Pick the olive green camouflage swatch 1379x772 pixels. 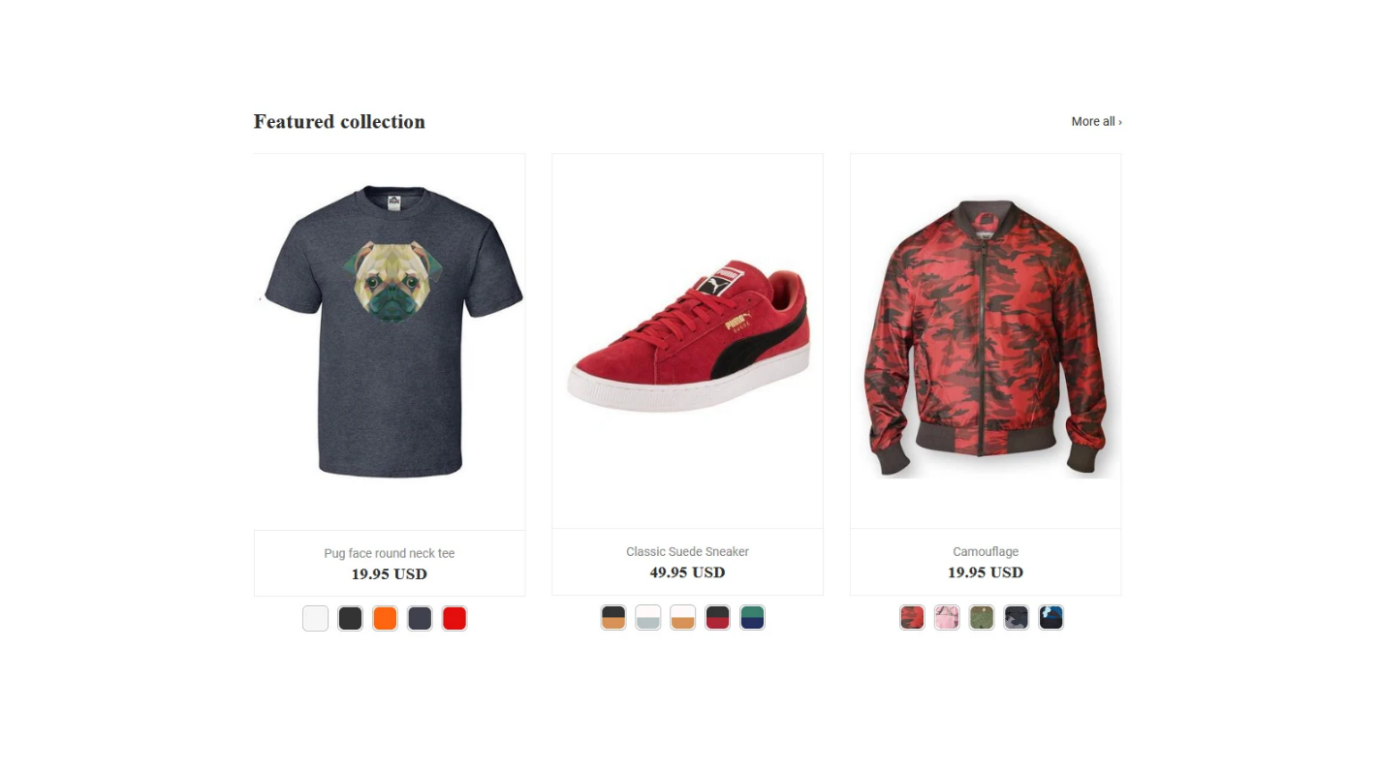point(981,618)
